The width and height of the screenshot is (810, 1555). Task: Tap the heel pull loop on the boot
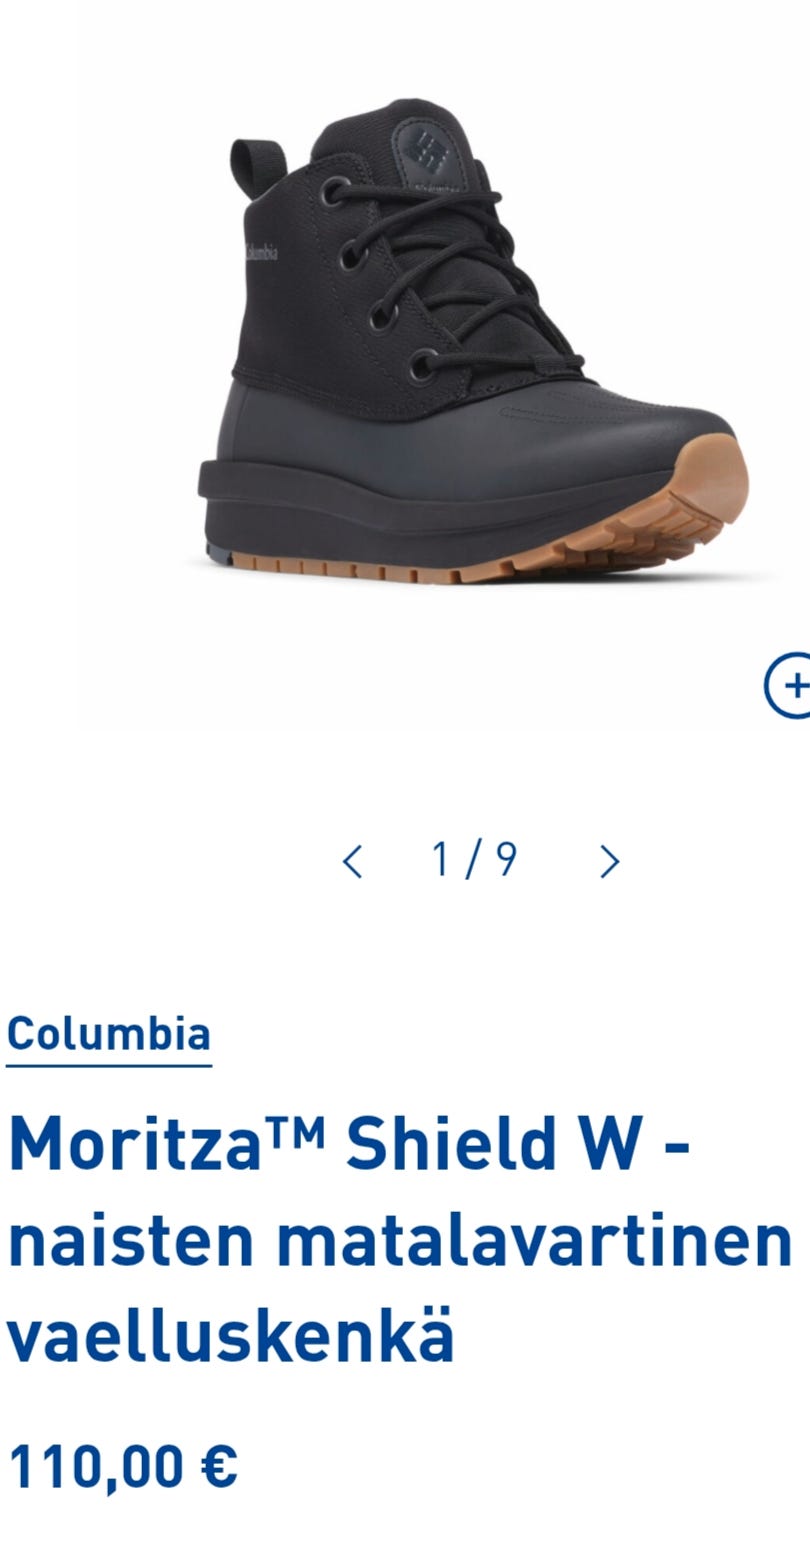click(258, 160)
